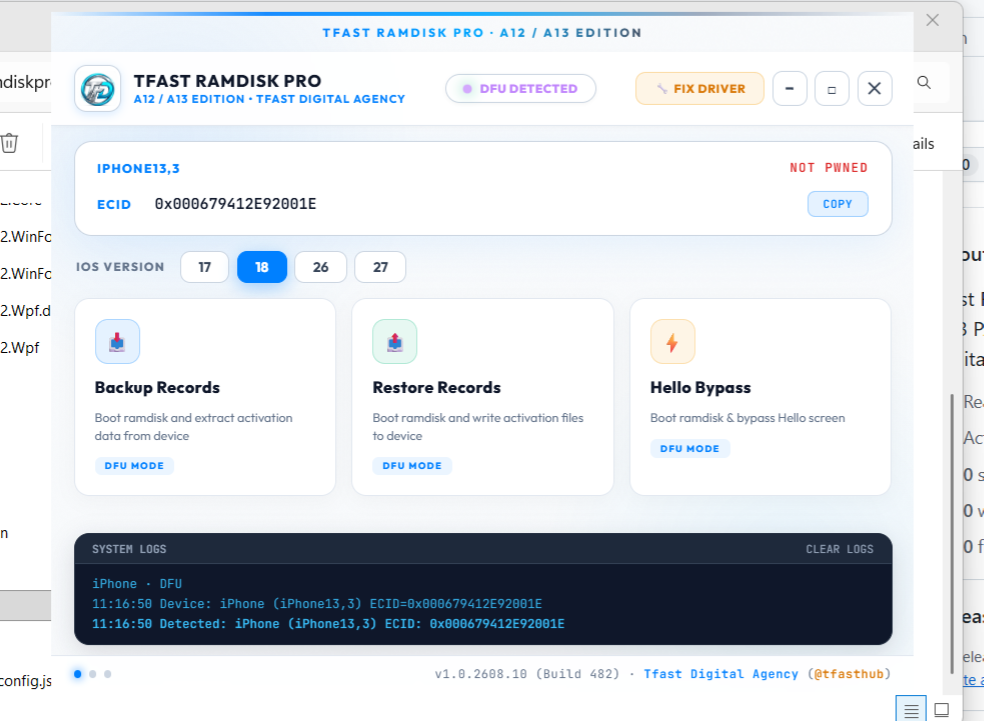984x721 pixels.
Task: Click the NOT PWNED status text
Action: click(828, 168)
